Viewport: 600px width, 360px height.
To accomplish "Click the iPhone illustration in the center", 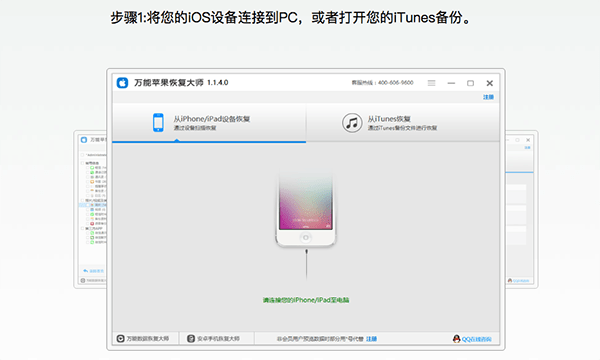I will pyautogui.click(x=305, y=210).
